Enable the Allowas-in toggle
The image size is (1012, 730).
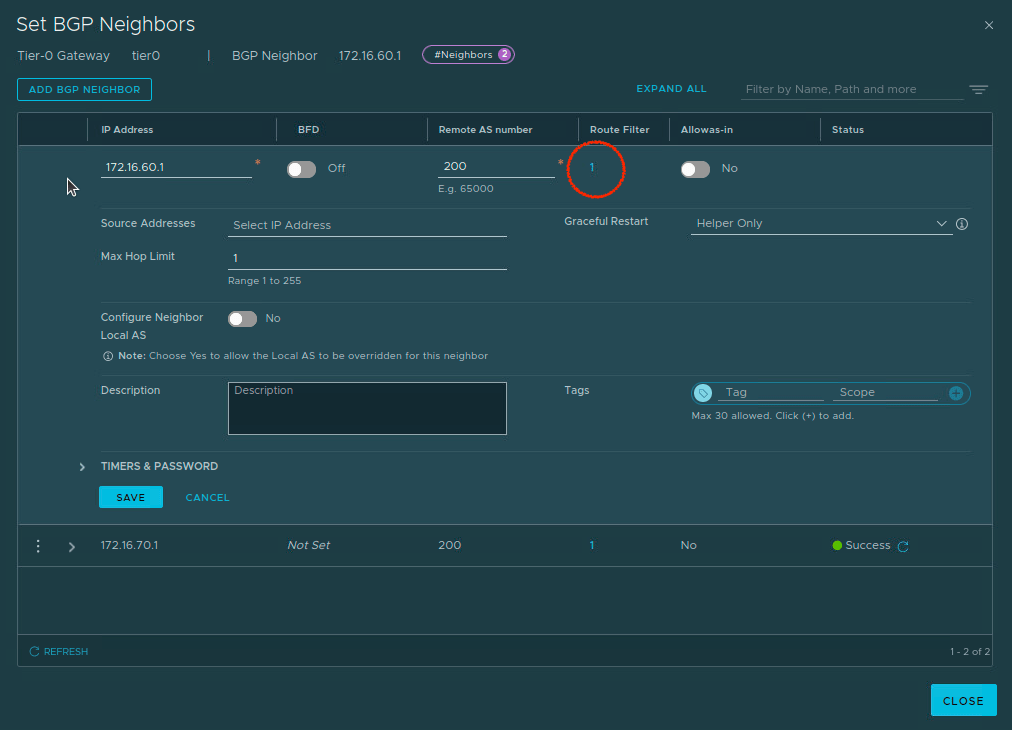[695, 169]
